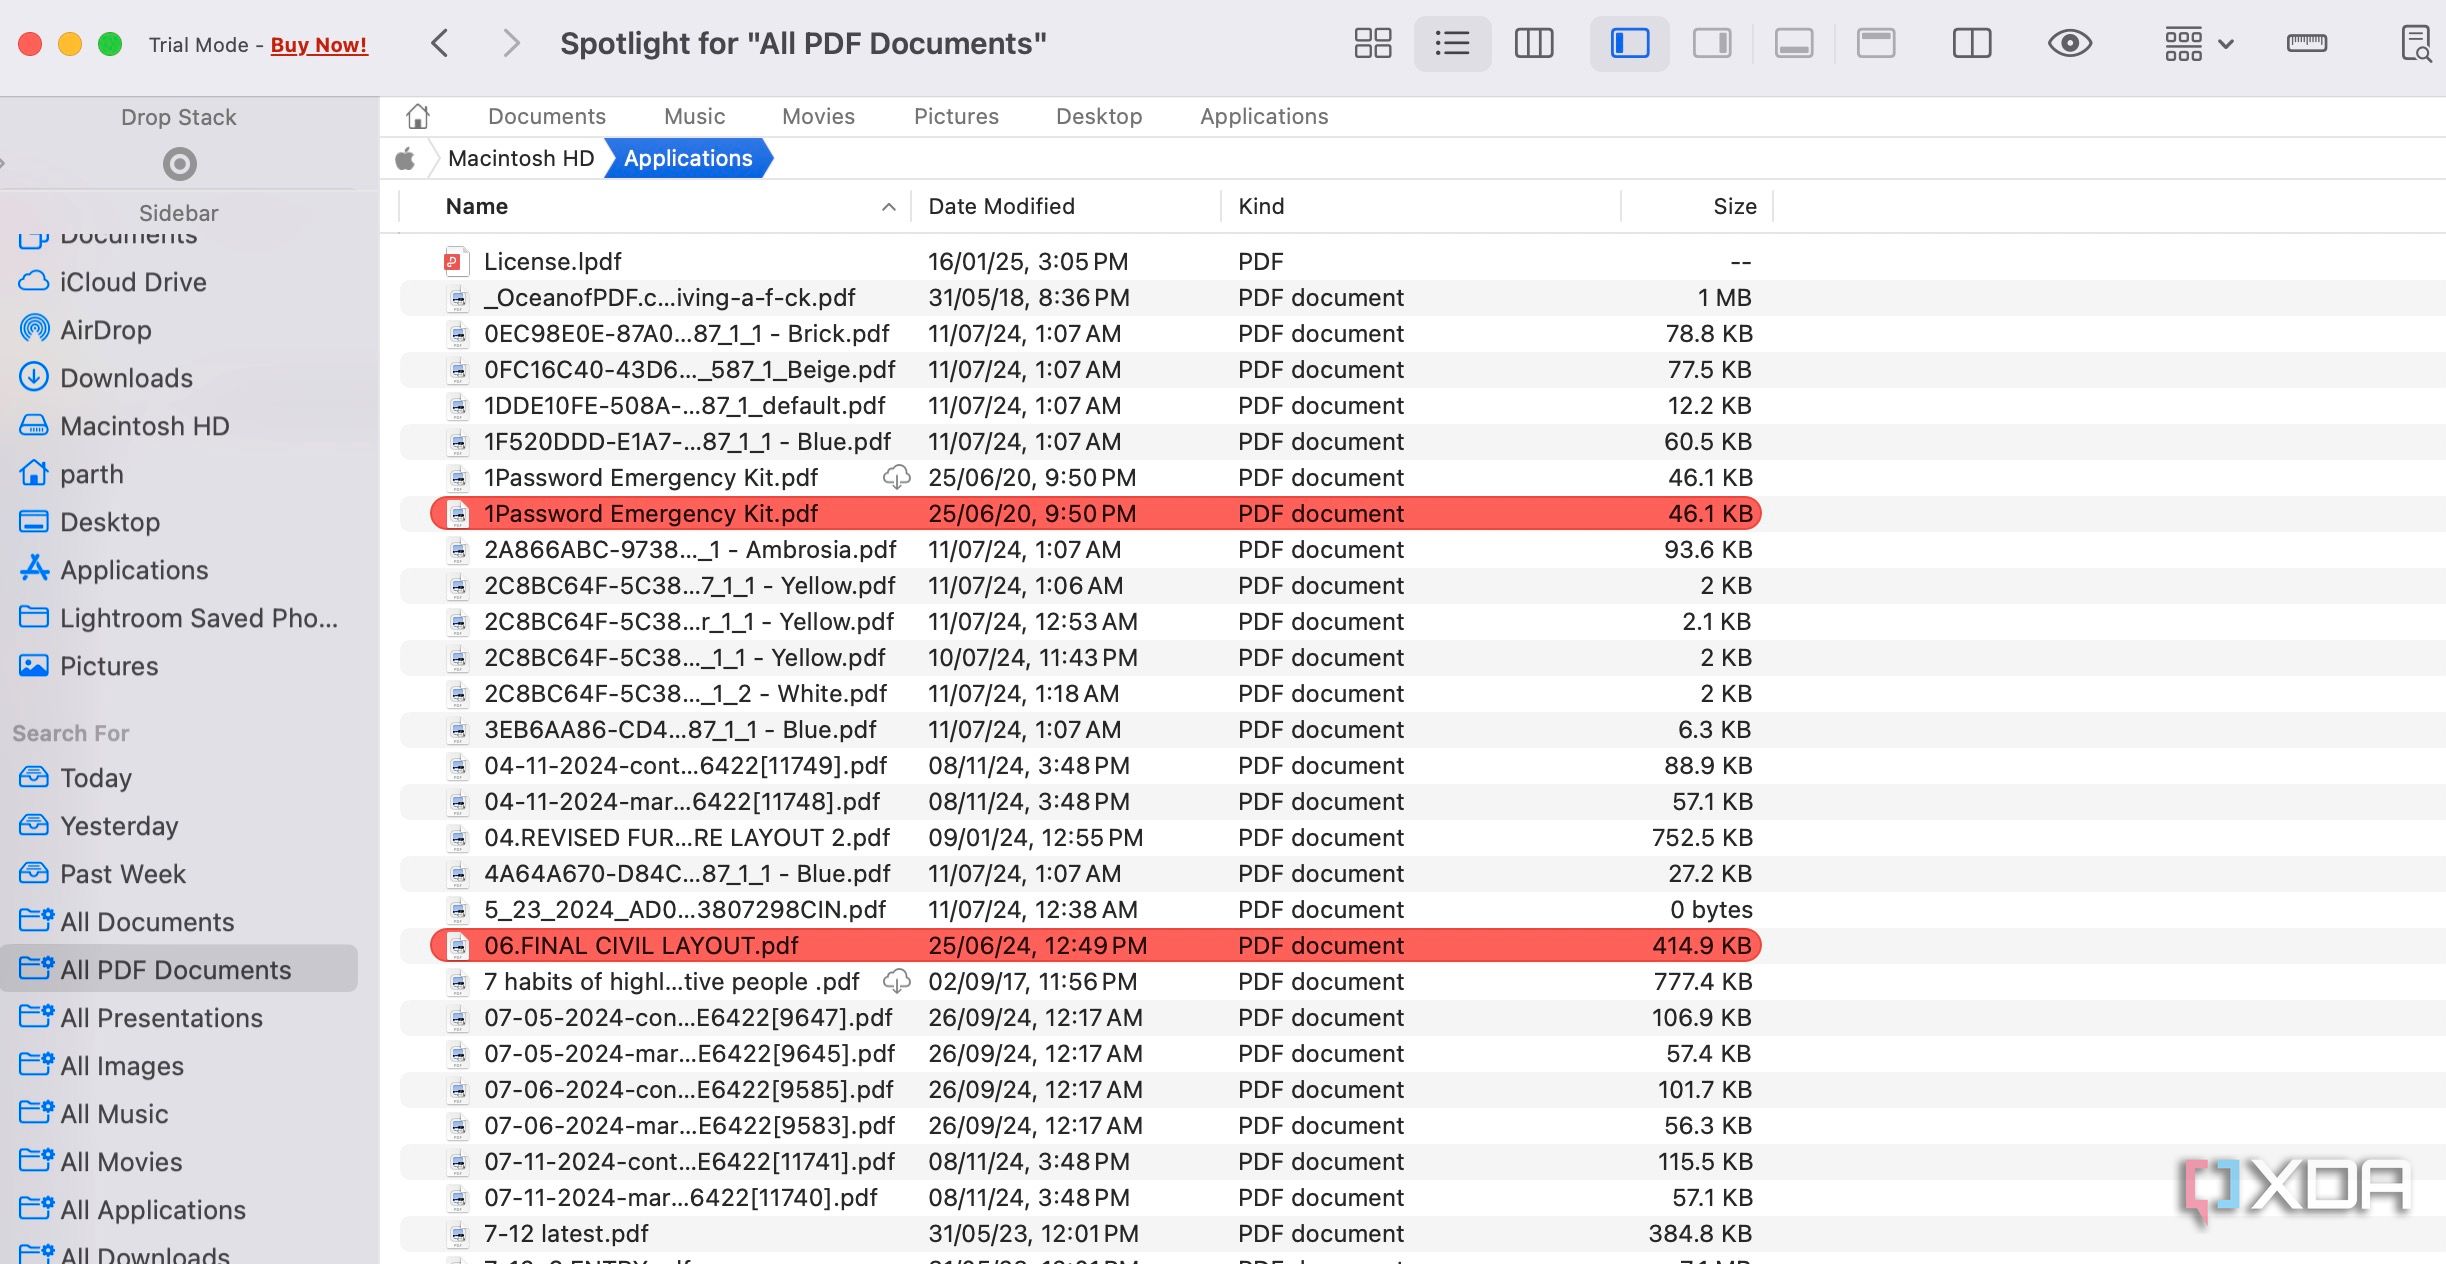
Task: Switch to icon grid view
Action: (1372, 44)
